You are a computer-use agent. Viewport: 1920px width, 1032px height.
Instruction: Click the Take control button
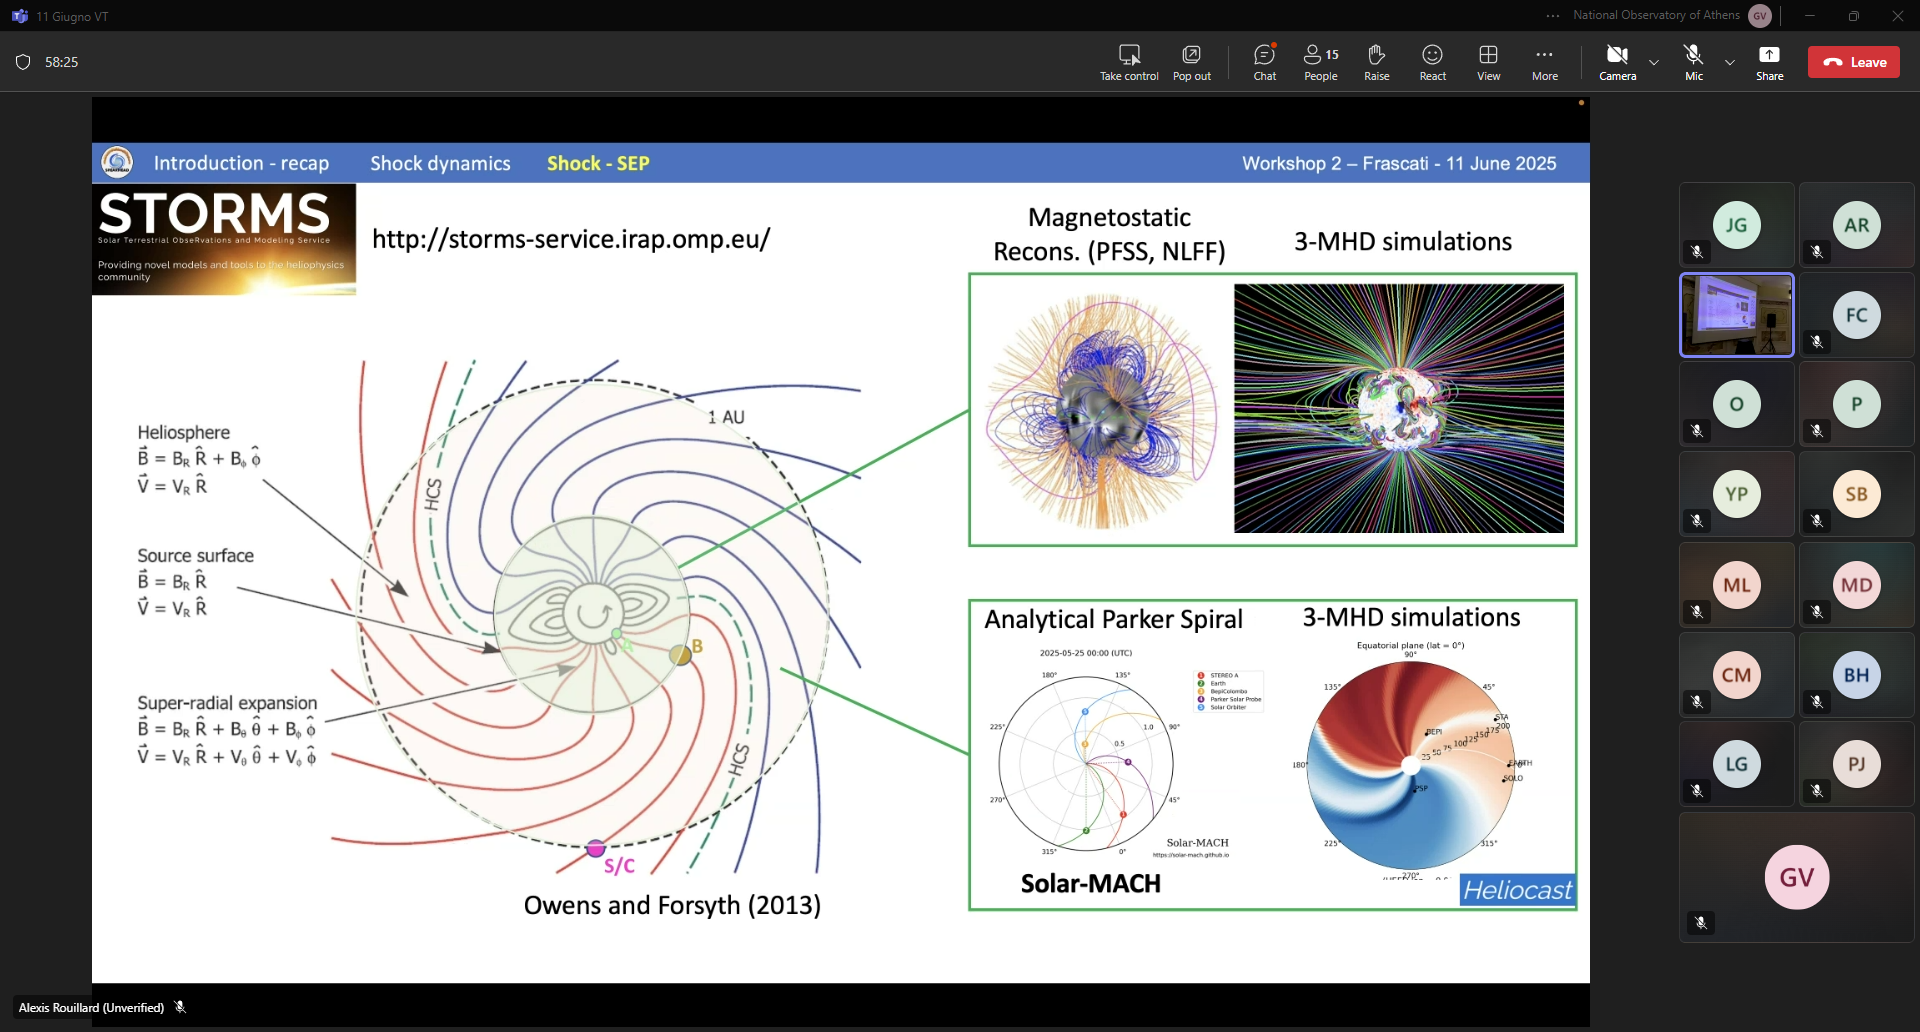tap(1129, 62)
